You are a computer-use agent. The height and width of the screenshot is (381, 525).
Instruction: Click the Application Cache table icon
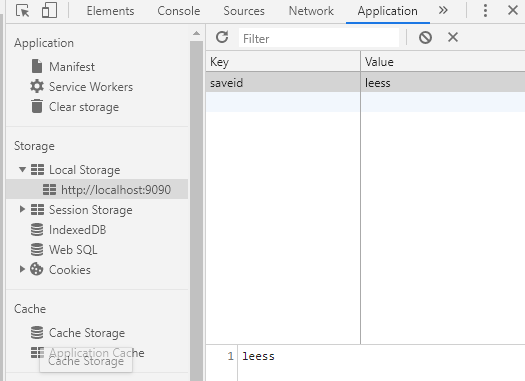37,353
